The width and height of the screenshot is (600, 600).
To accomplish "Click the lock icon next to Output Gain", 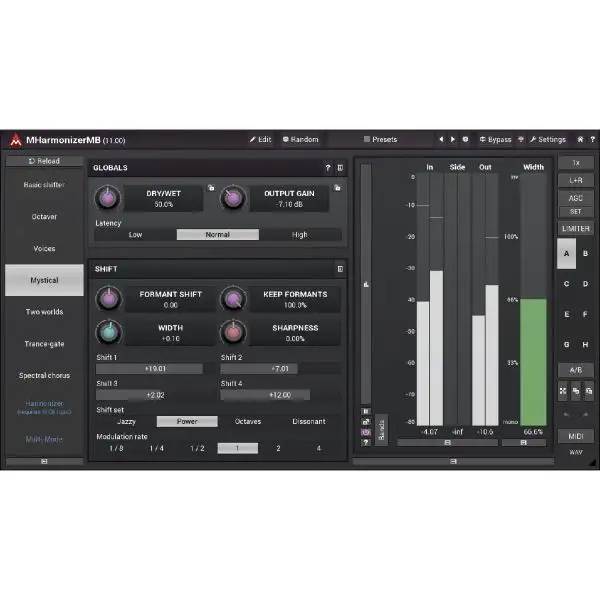I will coord(338,187).
